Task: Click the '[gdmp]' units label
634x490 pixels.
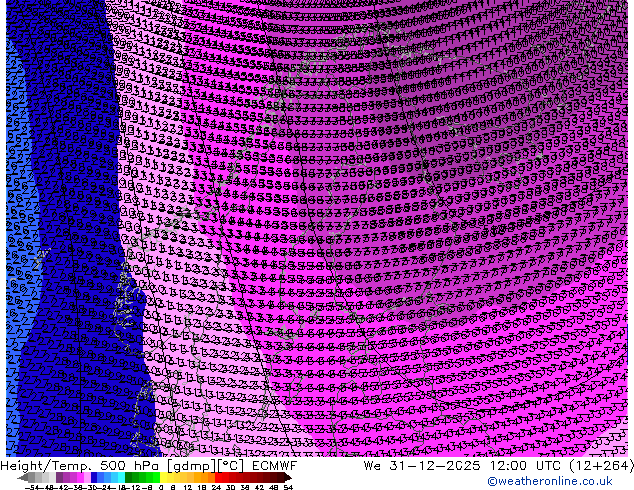Action: (x=191, y=466)
